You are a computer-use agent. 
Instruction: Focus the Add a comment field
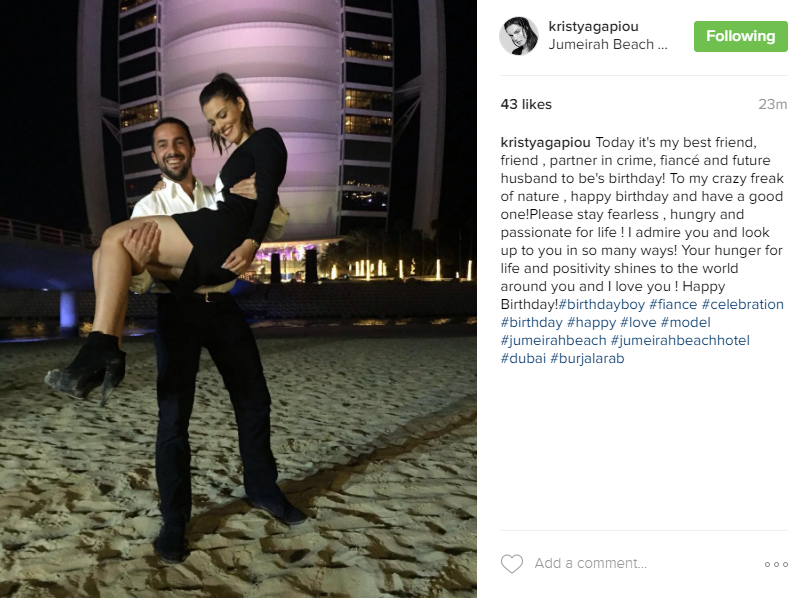645,563
